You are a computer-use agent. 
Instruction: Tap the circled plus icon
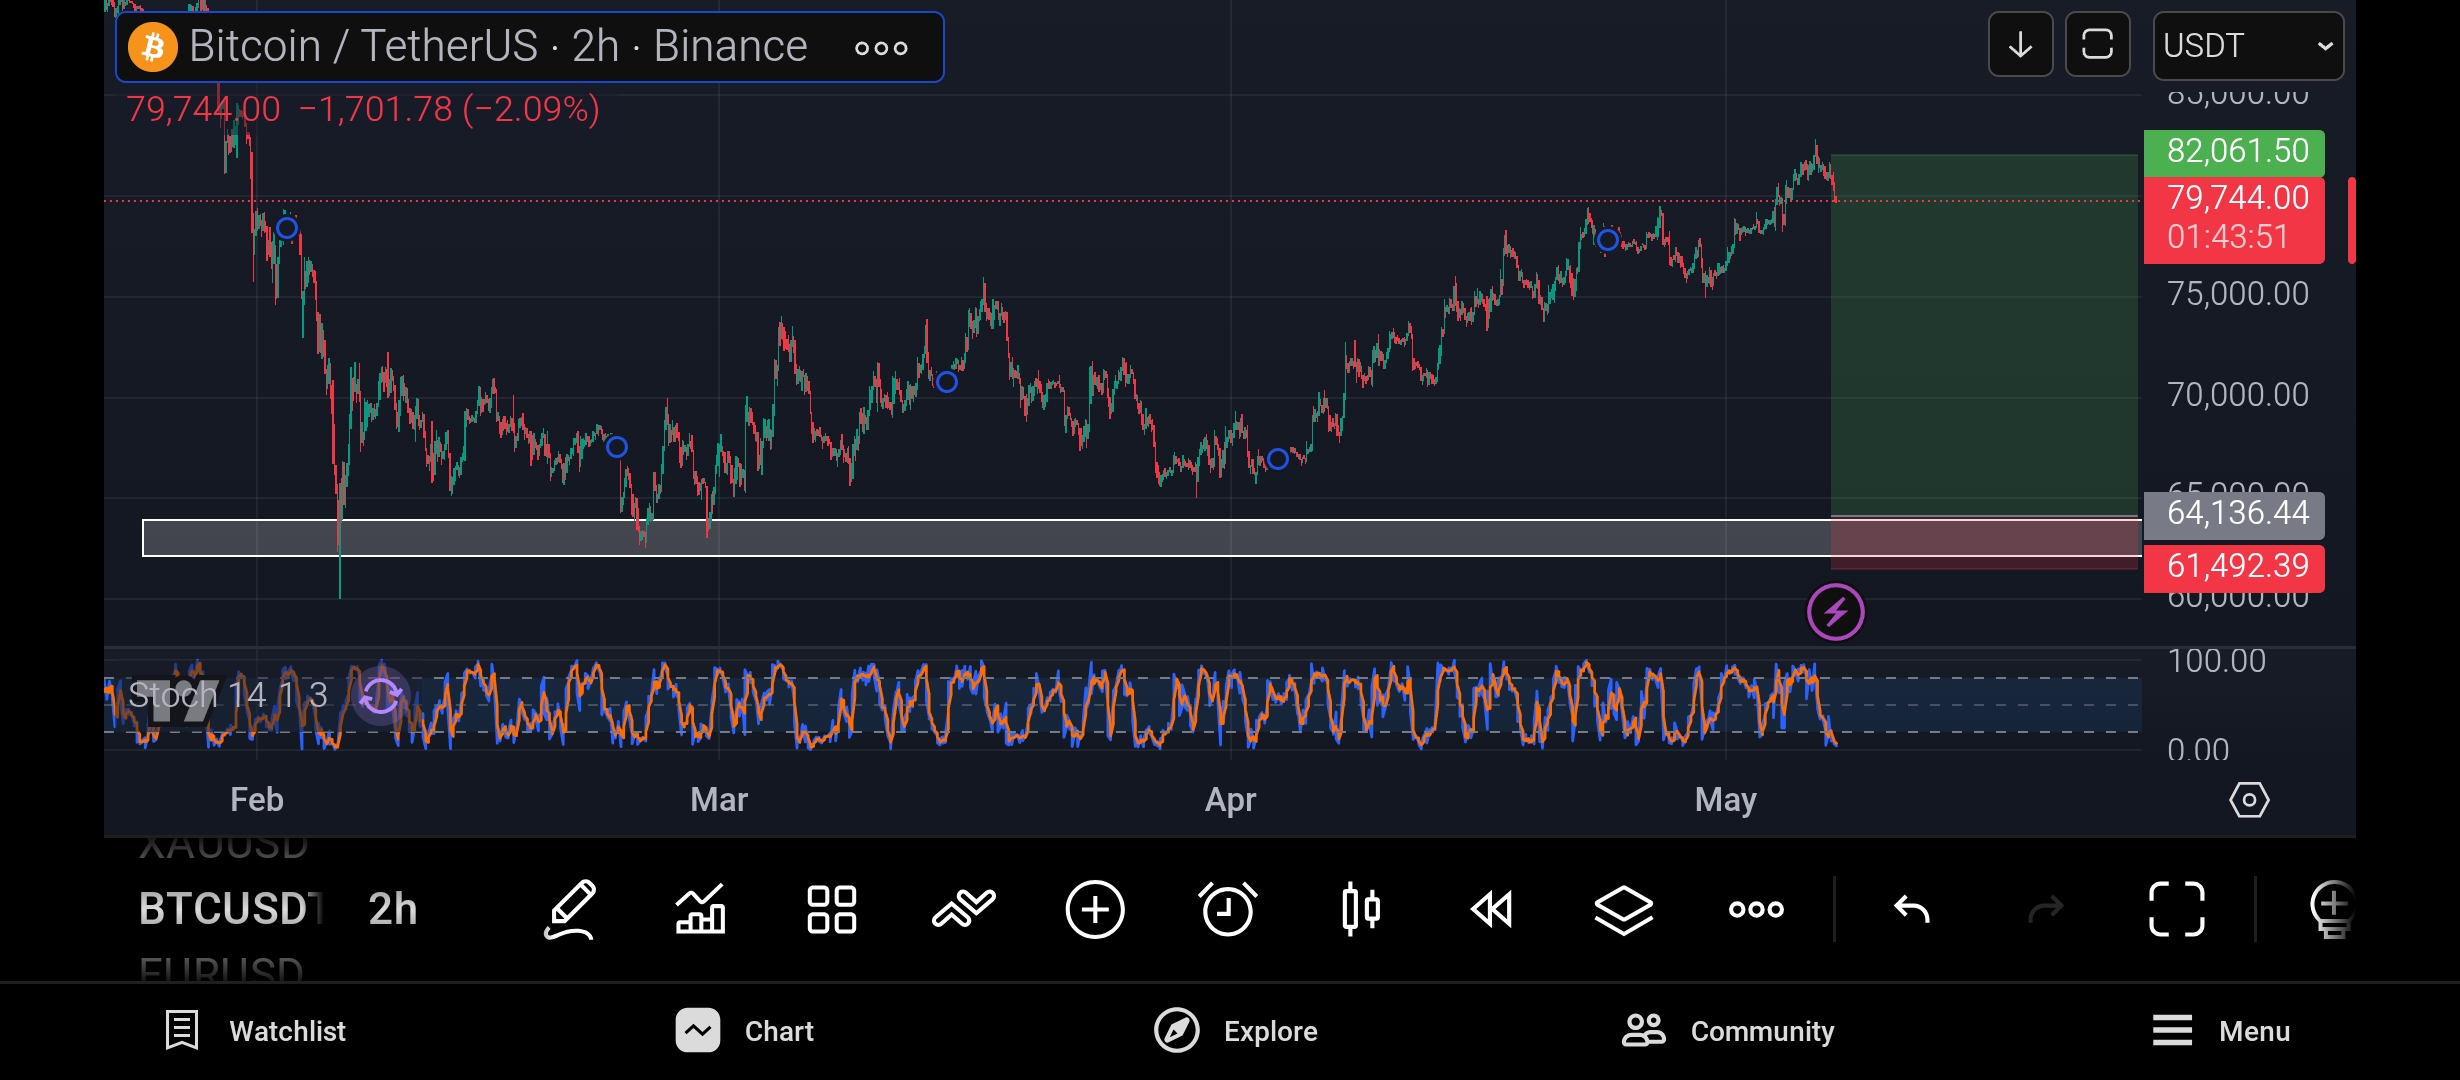click(1095, 910)
